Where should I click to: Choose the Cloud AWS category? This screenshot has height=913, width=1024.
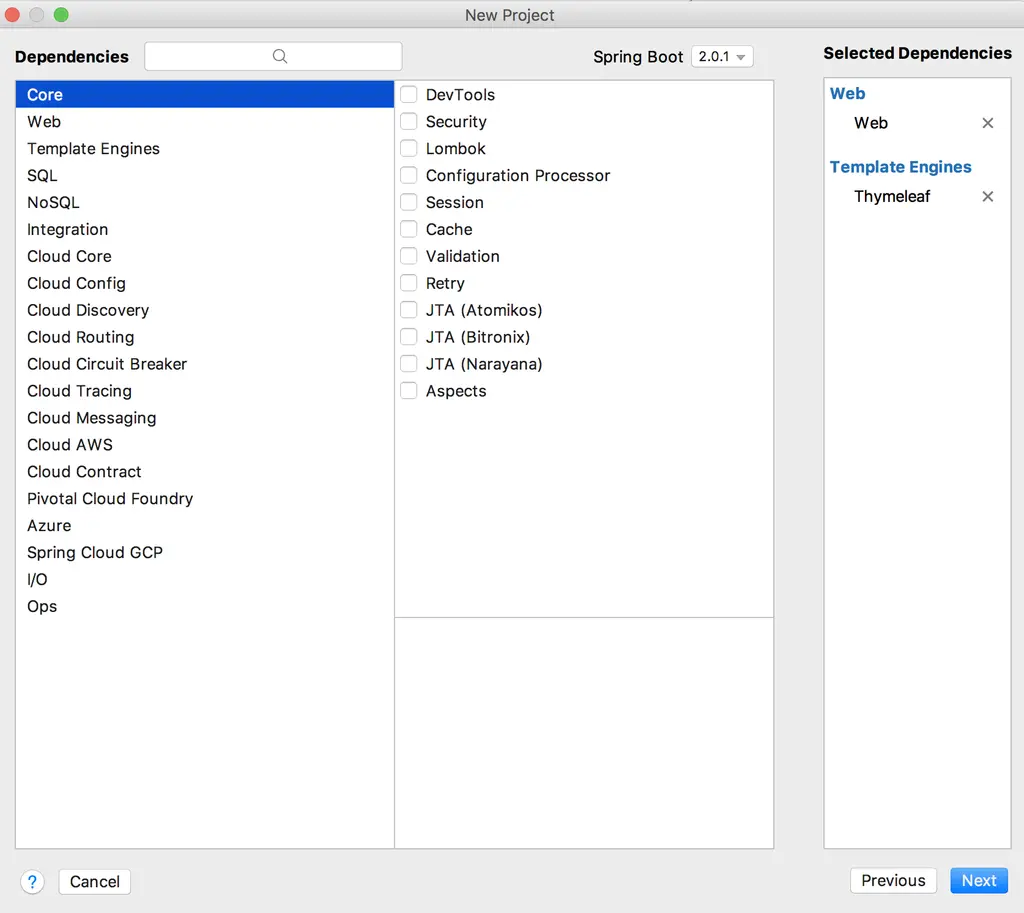(204, 444)
